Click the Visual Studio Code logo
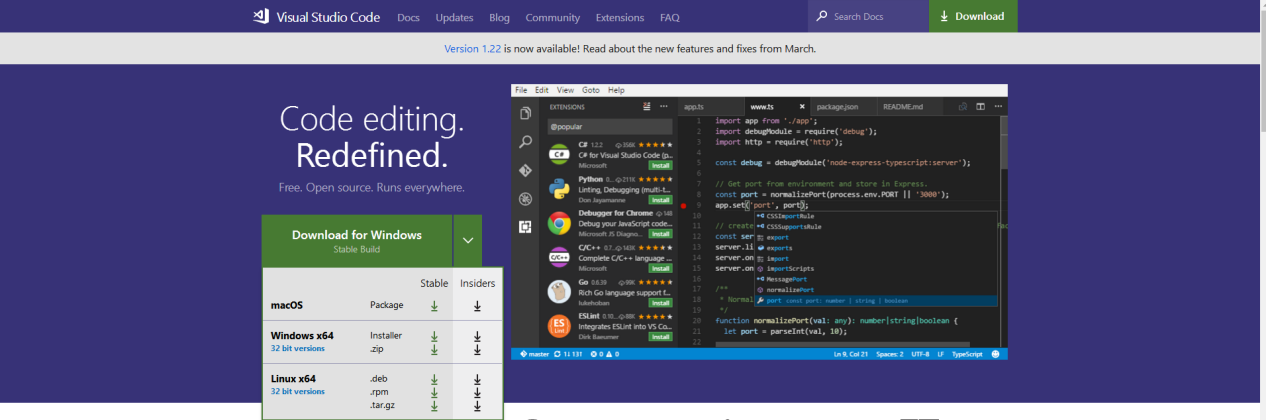This screenshot has height=420, width=1266. pyautogui.click(x=262, y=16)
